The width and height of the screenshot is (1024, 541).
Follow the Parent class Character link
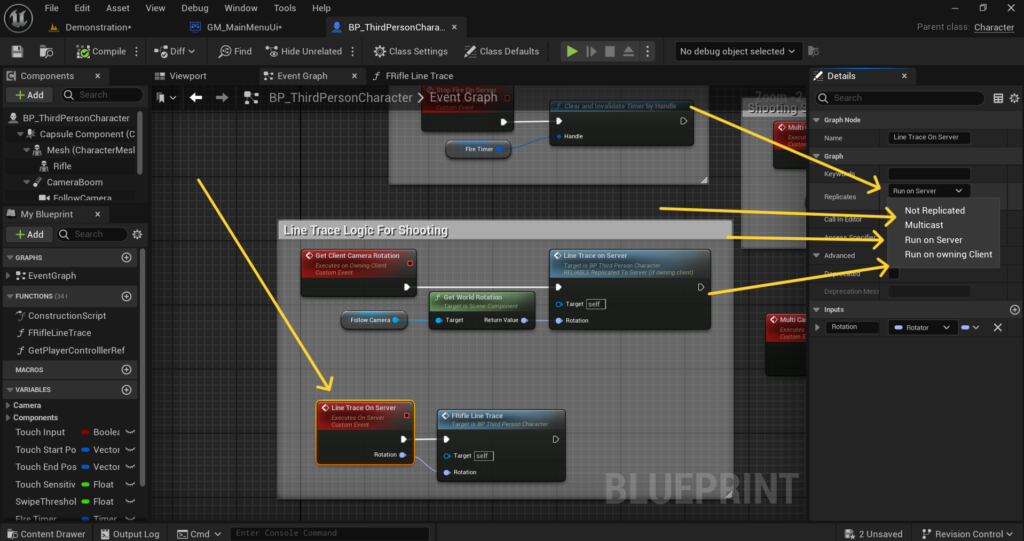point(994,27)
